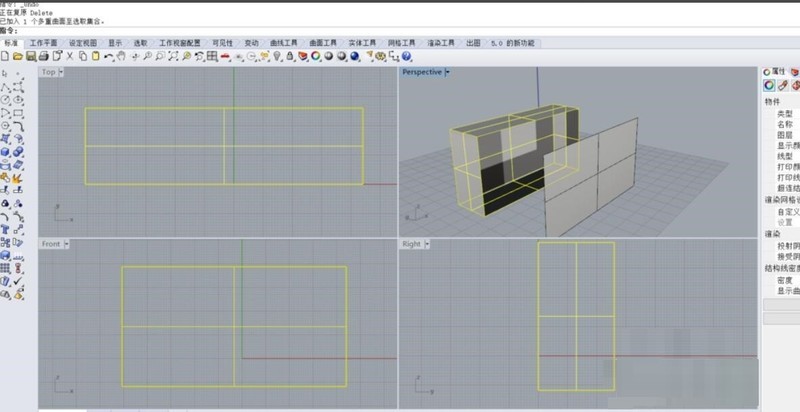800x412 pixels.
Task: Click the Open folder icon
Action: [18, 56]
